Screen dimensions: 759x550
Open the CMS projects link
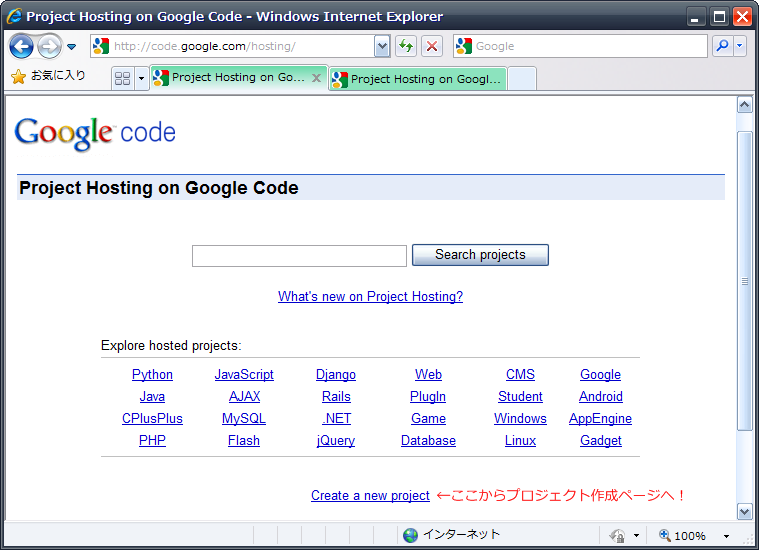point(520,375)
